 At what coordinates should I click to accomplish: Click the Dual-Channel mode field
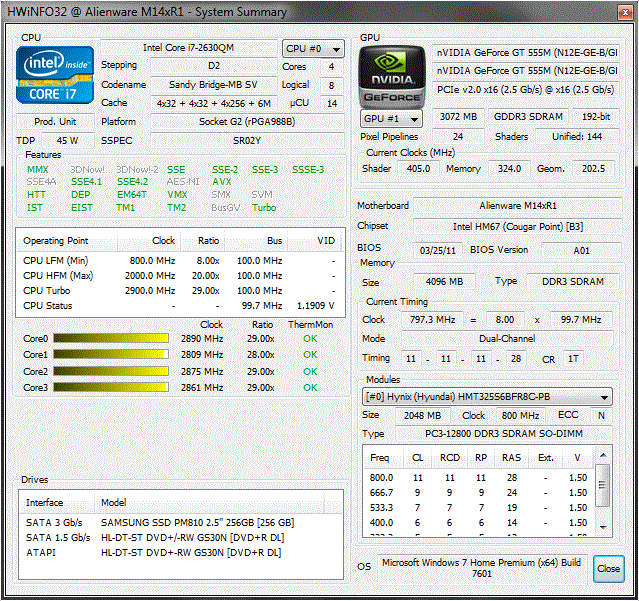coord(507,339)
